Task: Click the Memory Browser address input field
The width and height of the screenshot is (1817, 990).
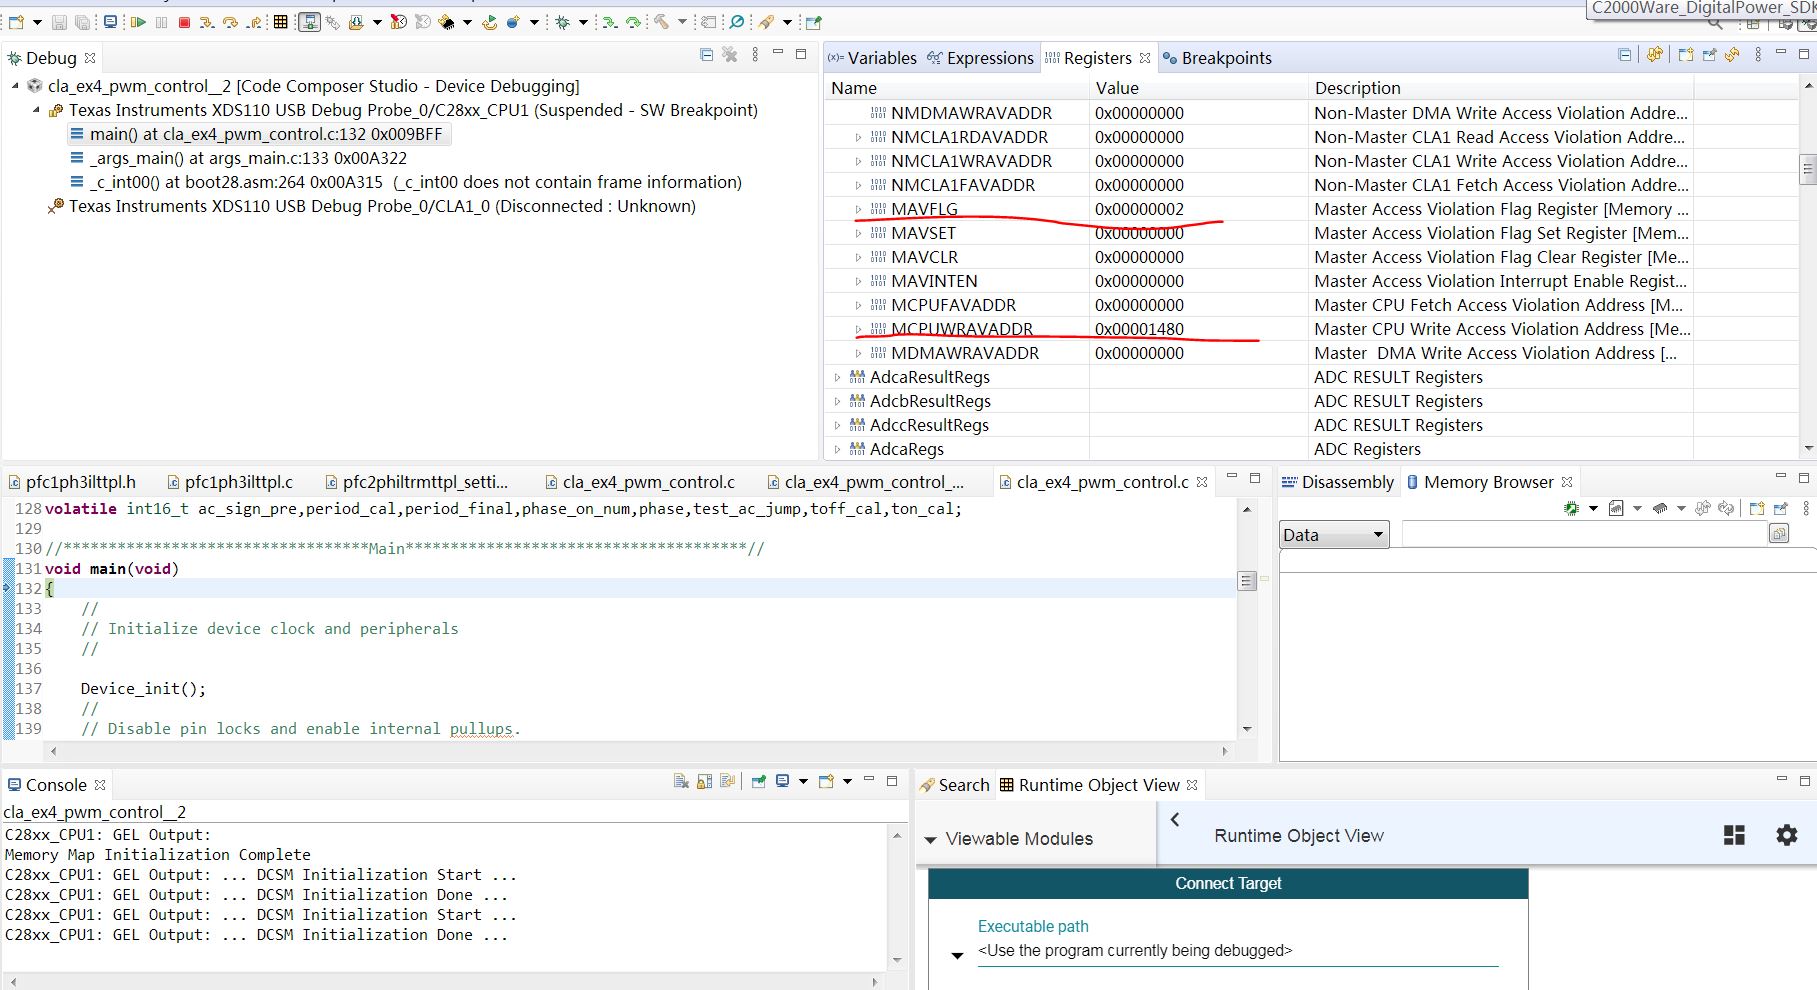Action: 1584,535
